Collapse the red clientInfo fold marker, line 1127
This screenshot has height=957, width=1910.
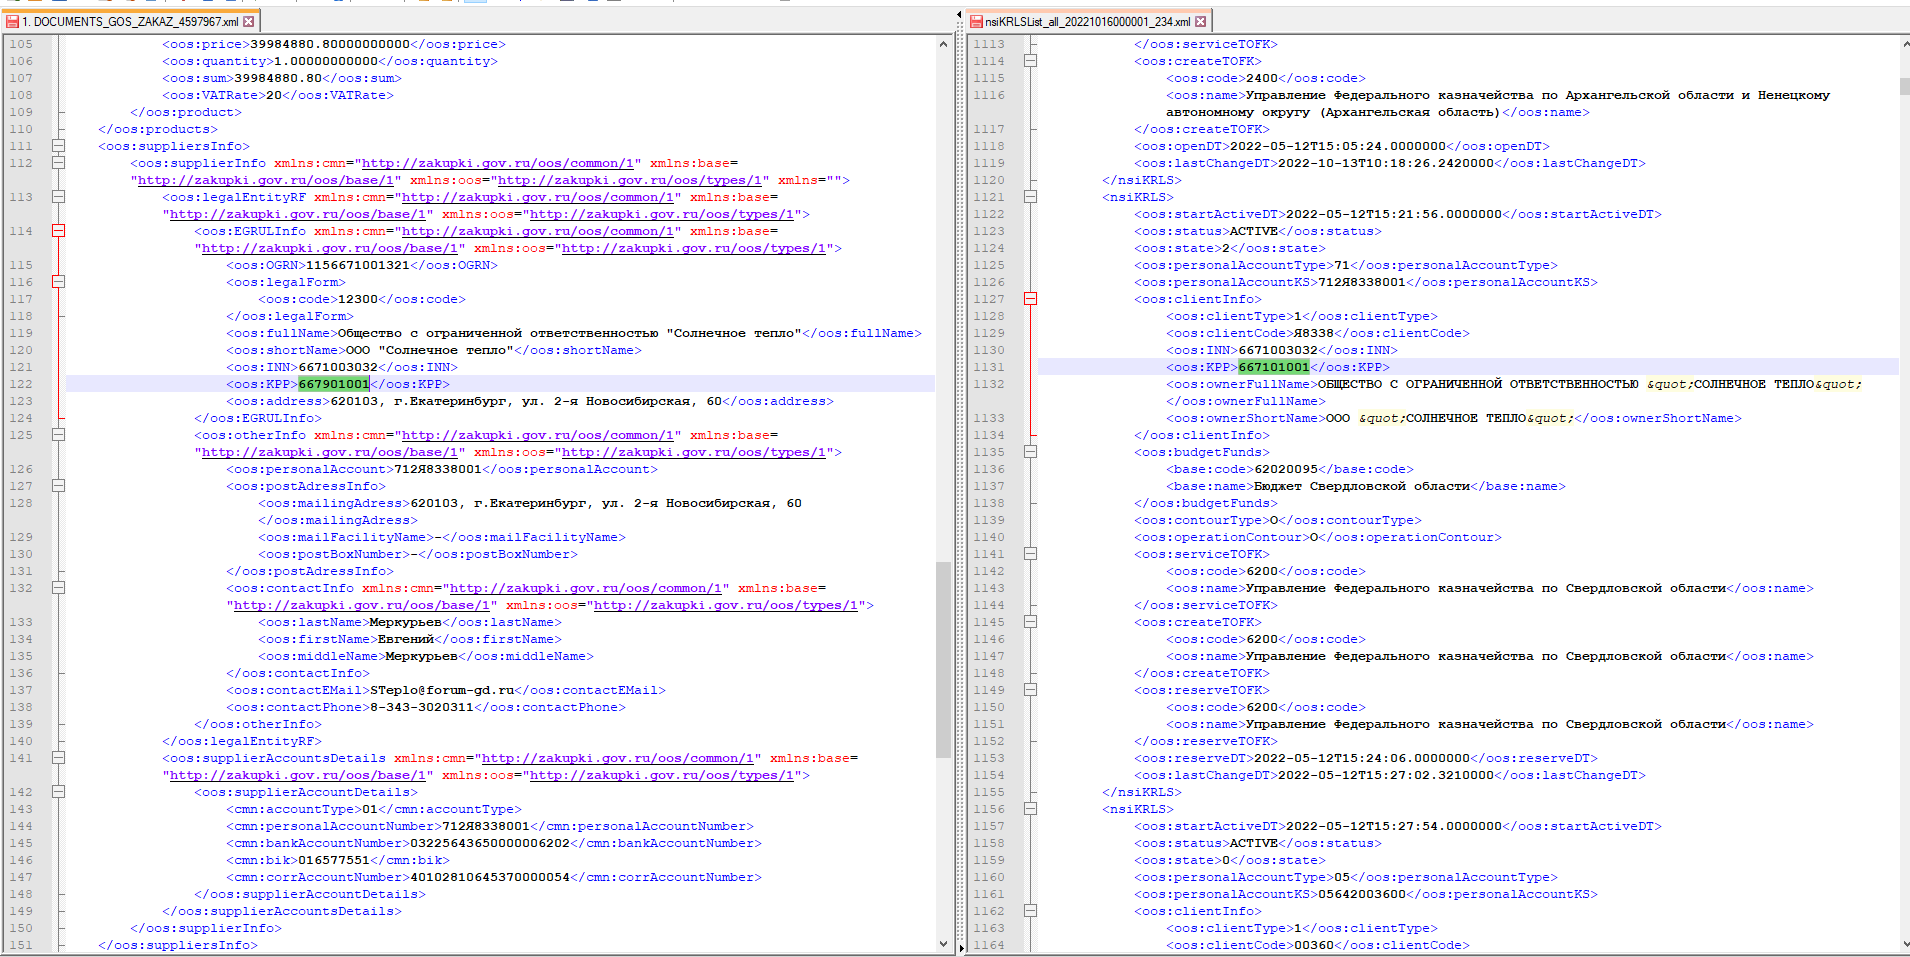1030,299
